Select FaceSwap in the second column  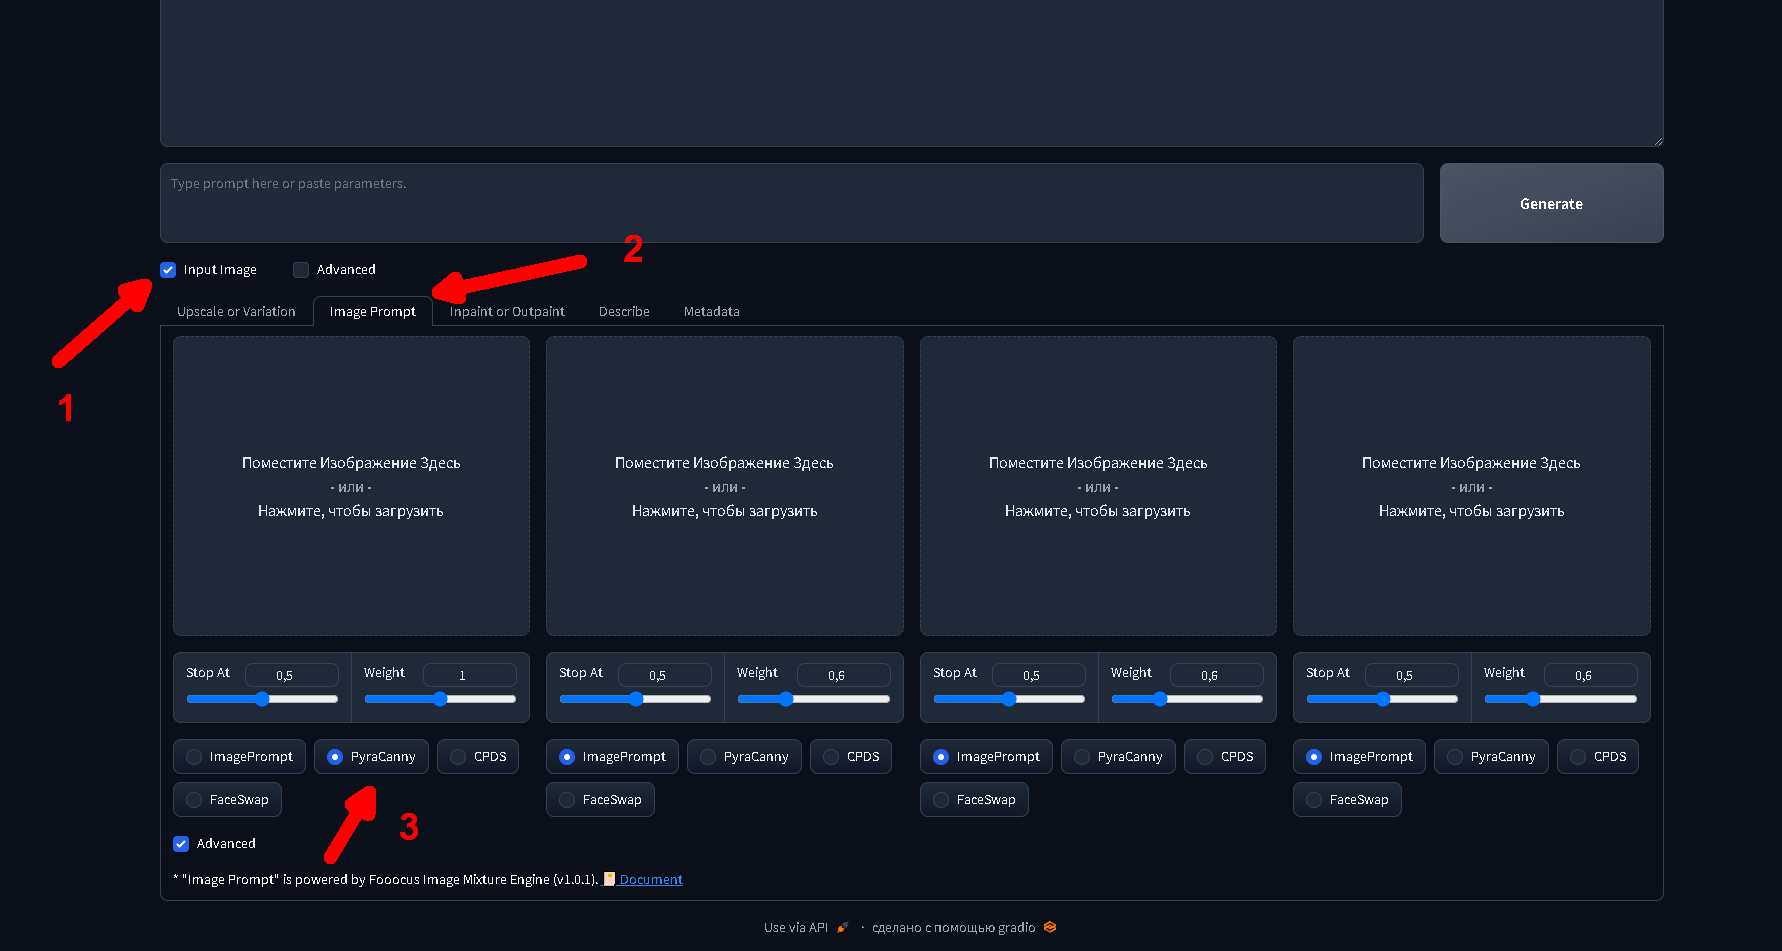(568, 800)
